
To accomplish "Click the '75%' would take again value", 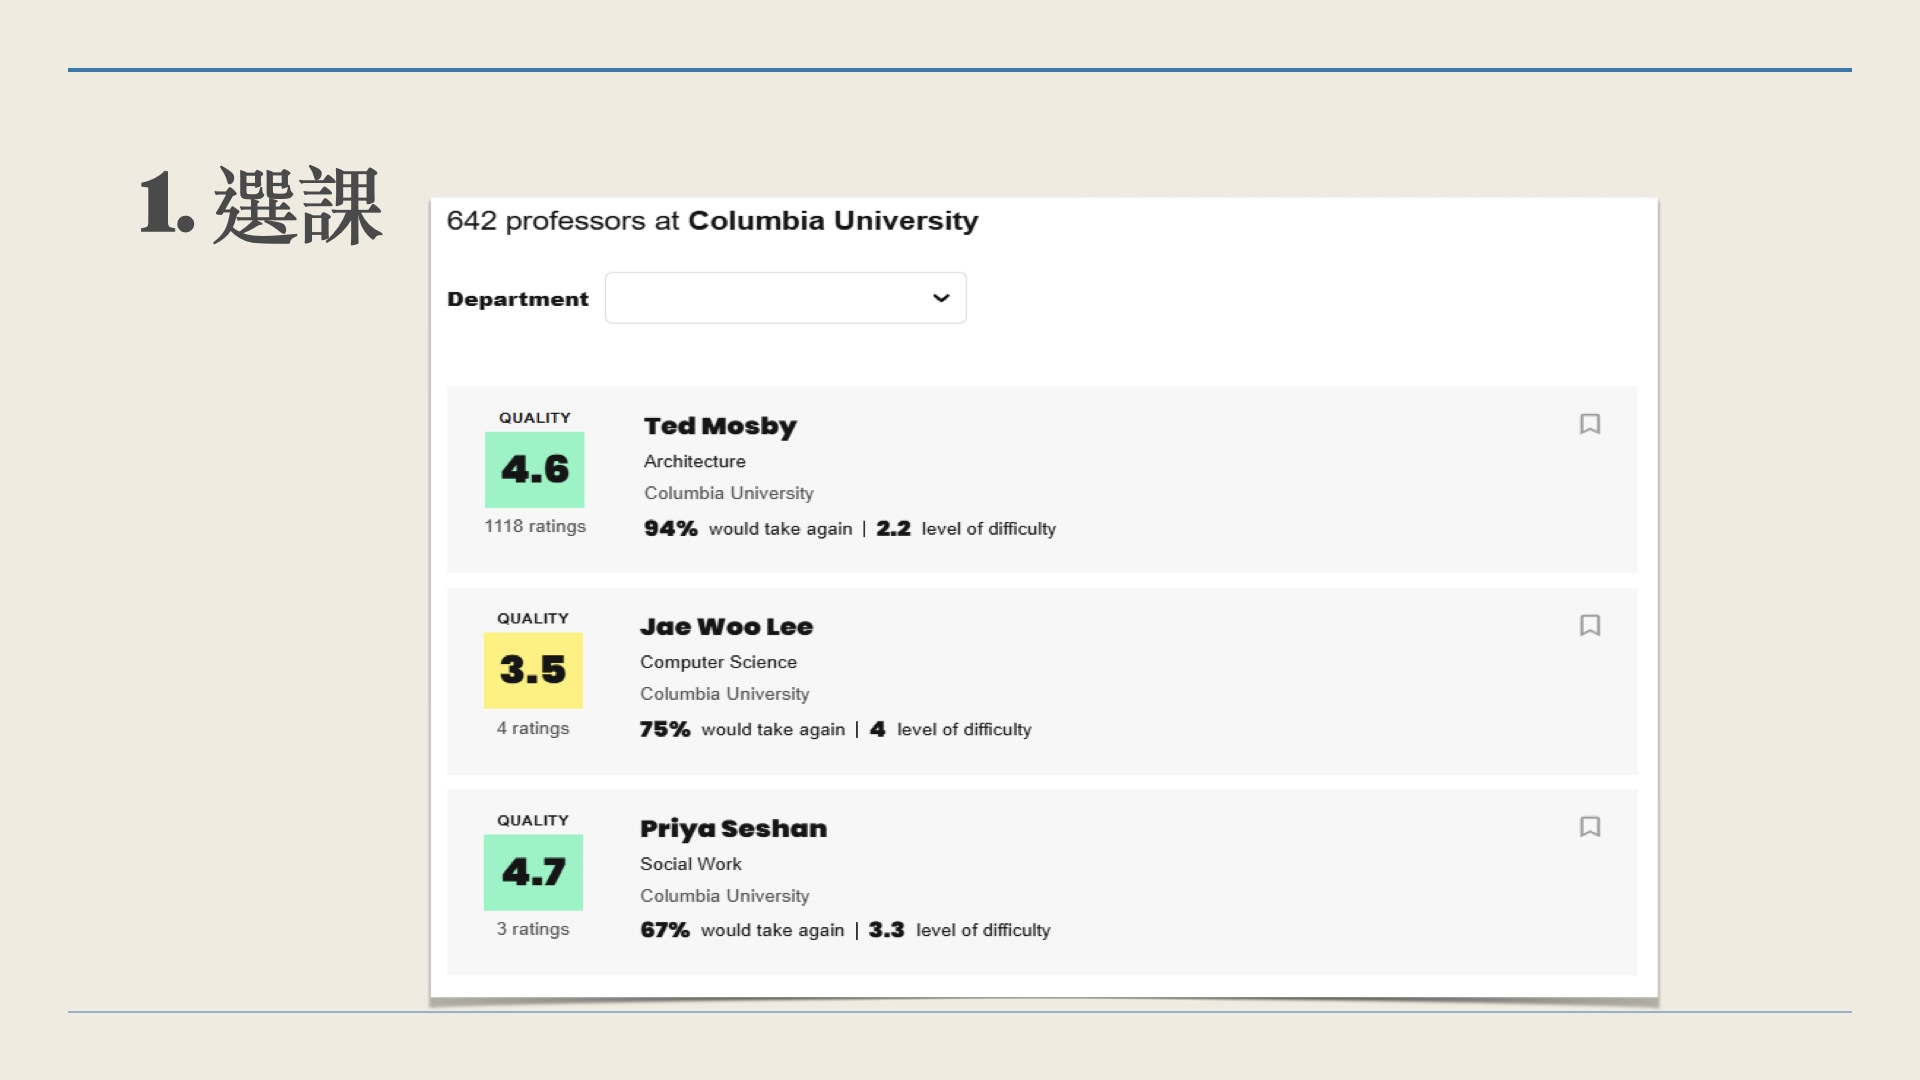I will click(665, 729).
